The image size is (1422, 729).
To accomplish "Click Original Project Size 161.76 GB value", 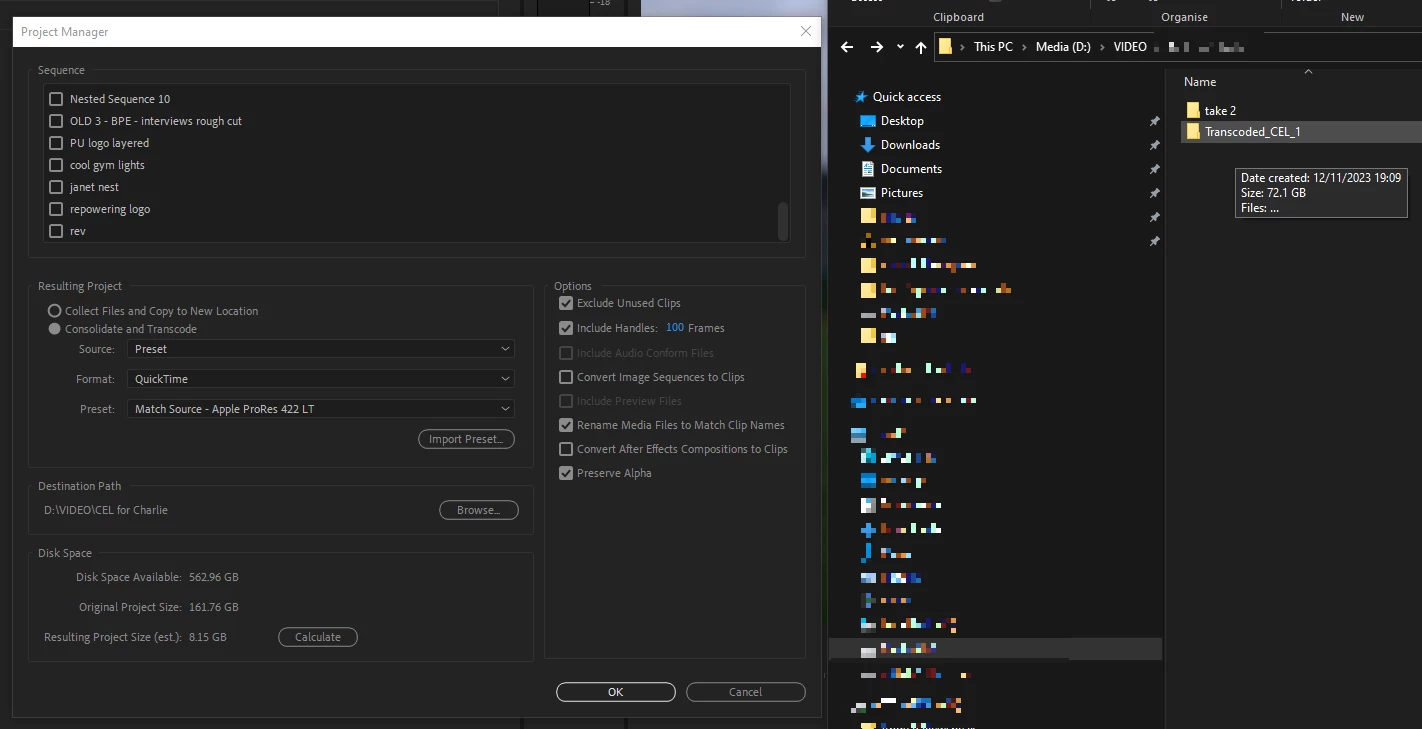I will tap(214, 607).
